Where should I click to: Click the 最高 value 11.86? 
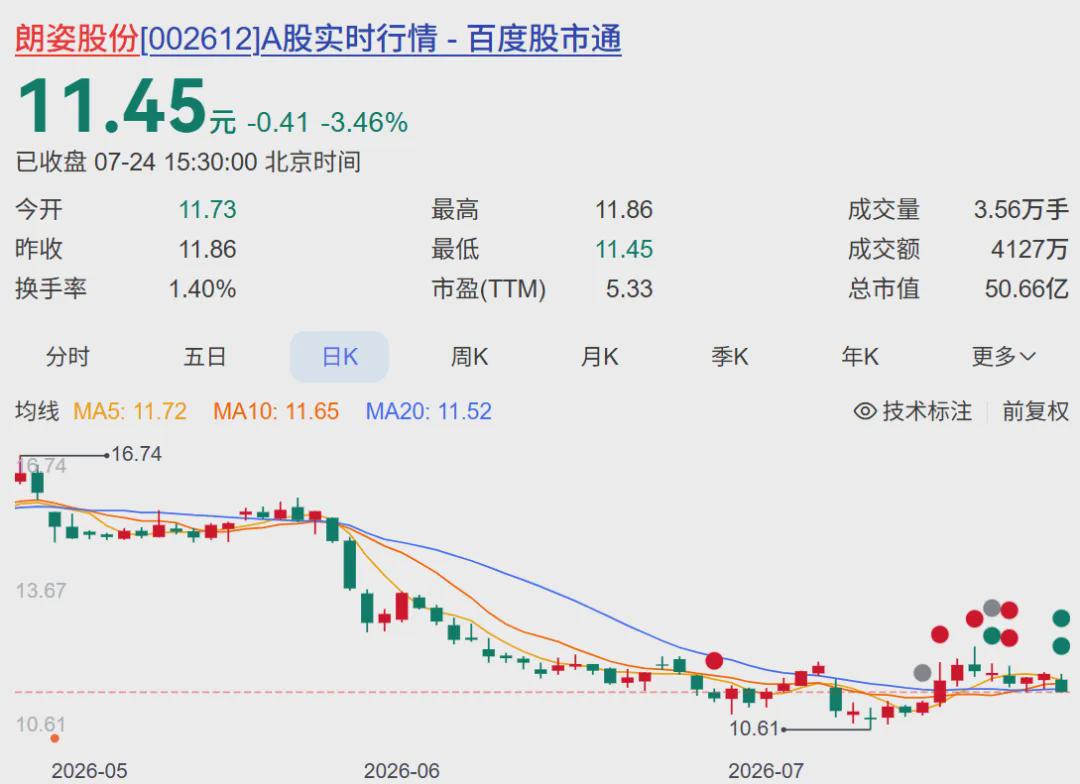coord(624,209)
